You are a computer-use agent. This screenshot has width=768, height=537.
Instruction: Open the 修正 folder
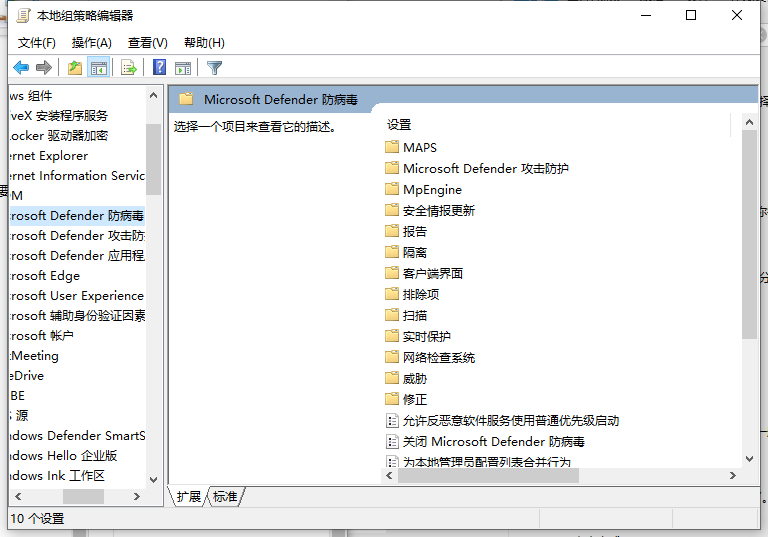[x=406, y=400]
